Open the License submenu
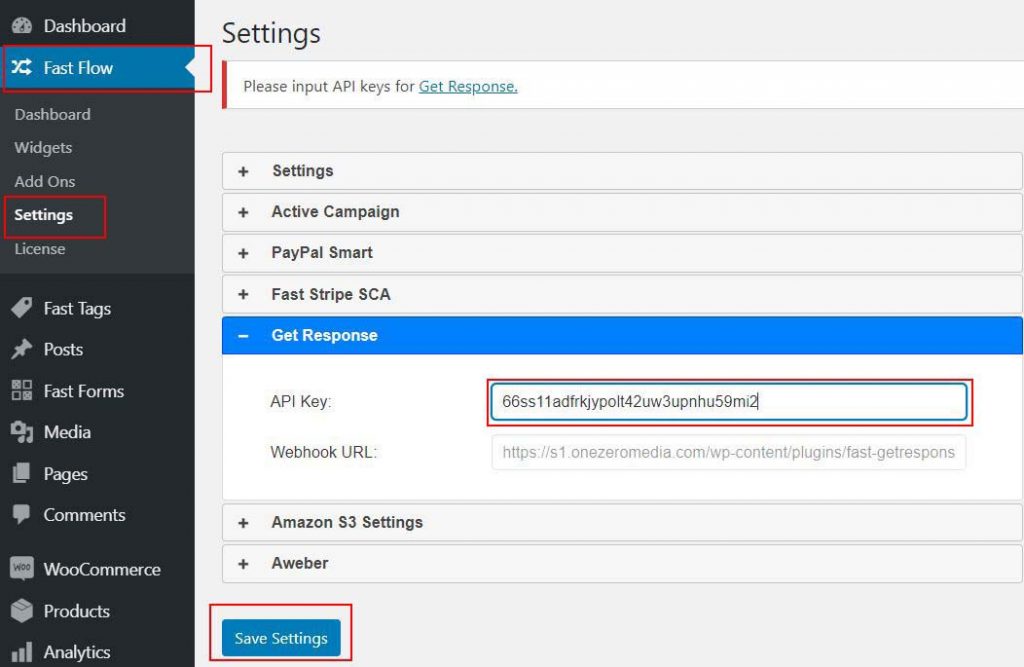This screenshot has height=667, width=1024. (x=40, y=249)
